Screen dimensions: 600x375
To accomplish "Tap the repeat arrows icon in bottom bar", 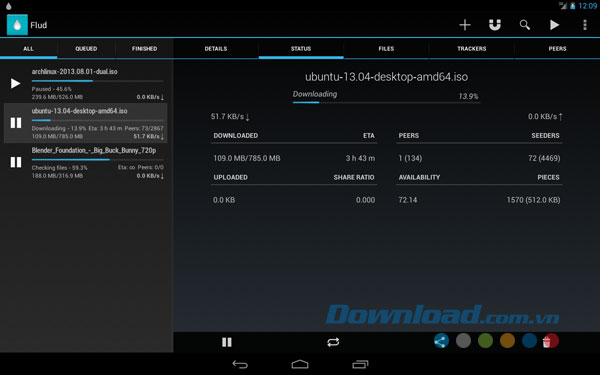I will 333,342.
